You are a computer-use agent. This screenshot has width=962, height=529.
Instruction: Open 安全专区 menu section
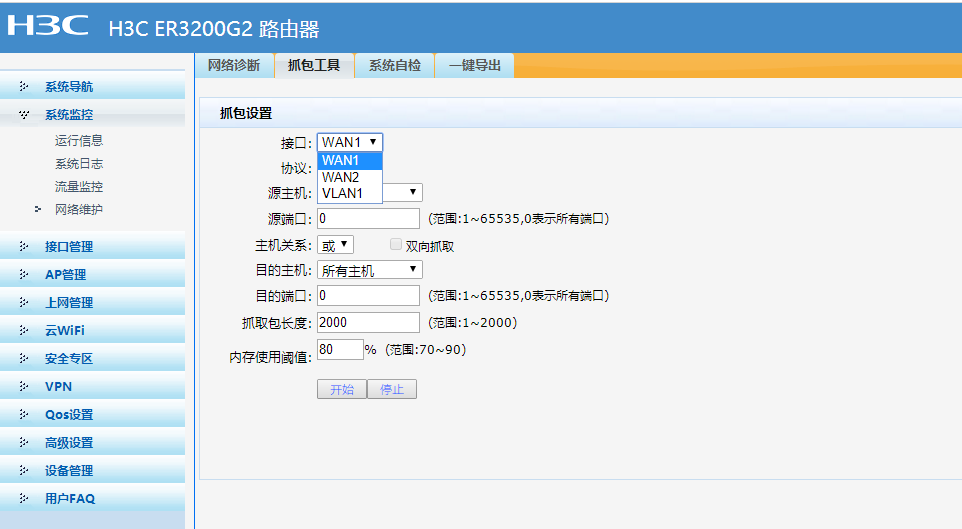click(x=92, y=358)
